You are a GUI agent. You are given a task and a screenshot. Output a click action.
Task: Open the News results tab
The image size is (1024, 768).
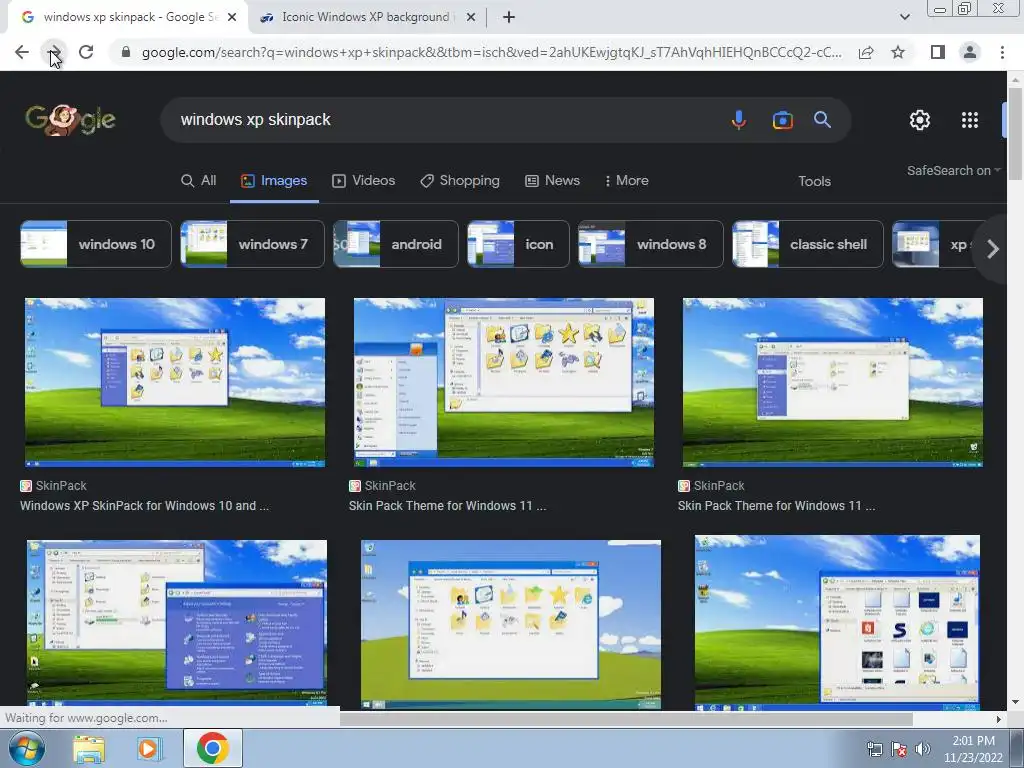pos(552,181)
